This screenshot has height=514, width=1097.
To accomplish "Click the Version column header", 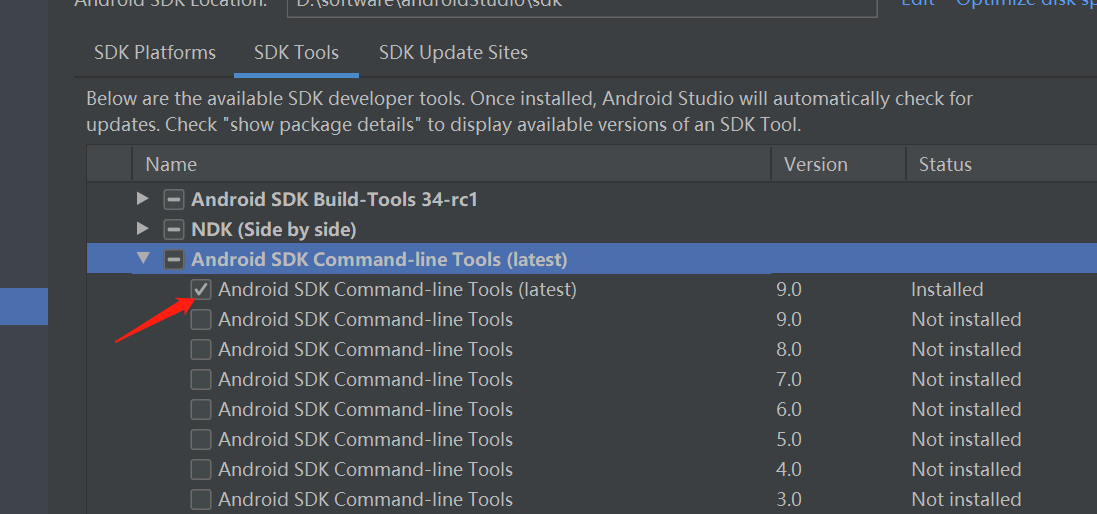I will click(815, 165).
